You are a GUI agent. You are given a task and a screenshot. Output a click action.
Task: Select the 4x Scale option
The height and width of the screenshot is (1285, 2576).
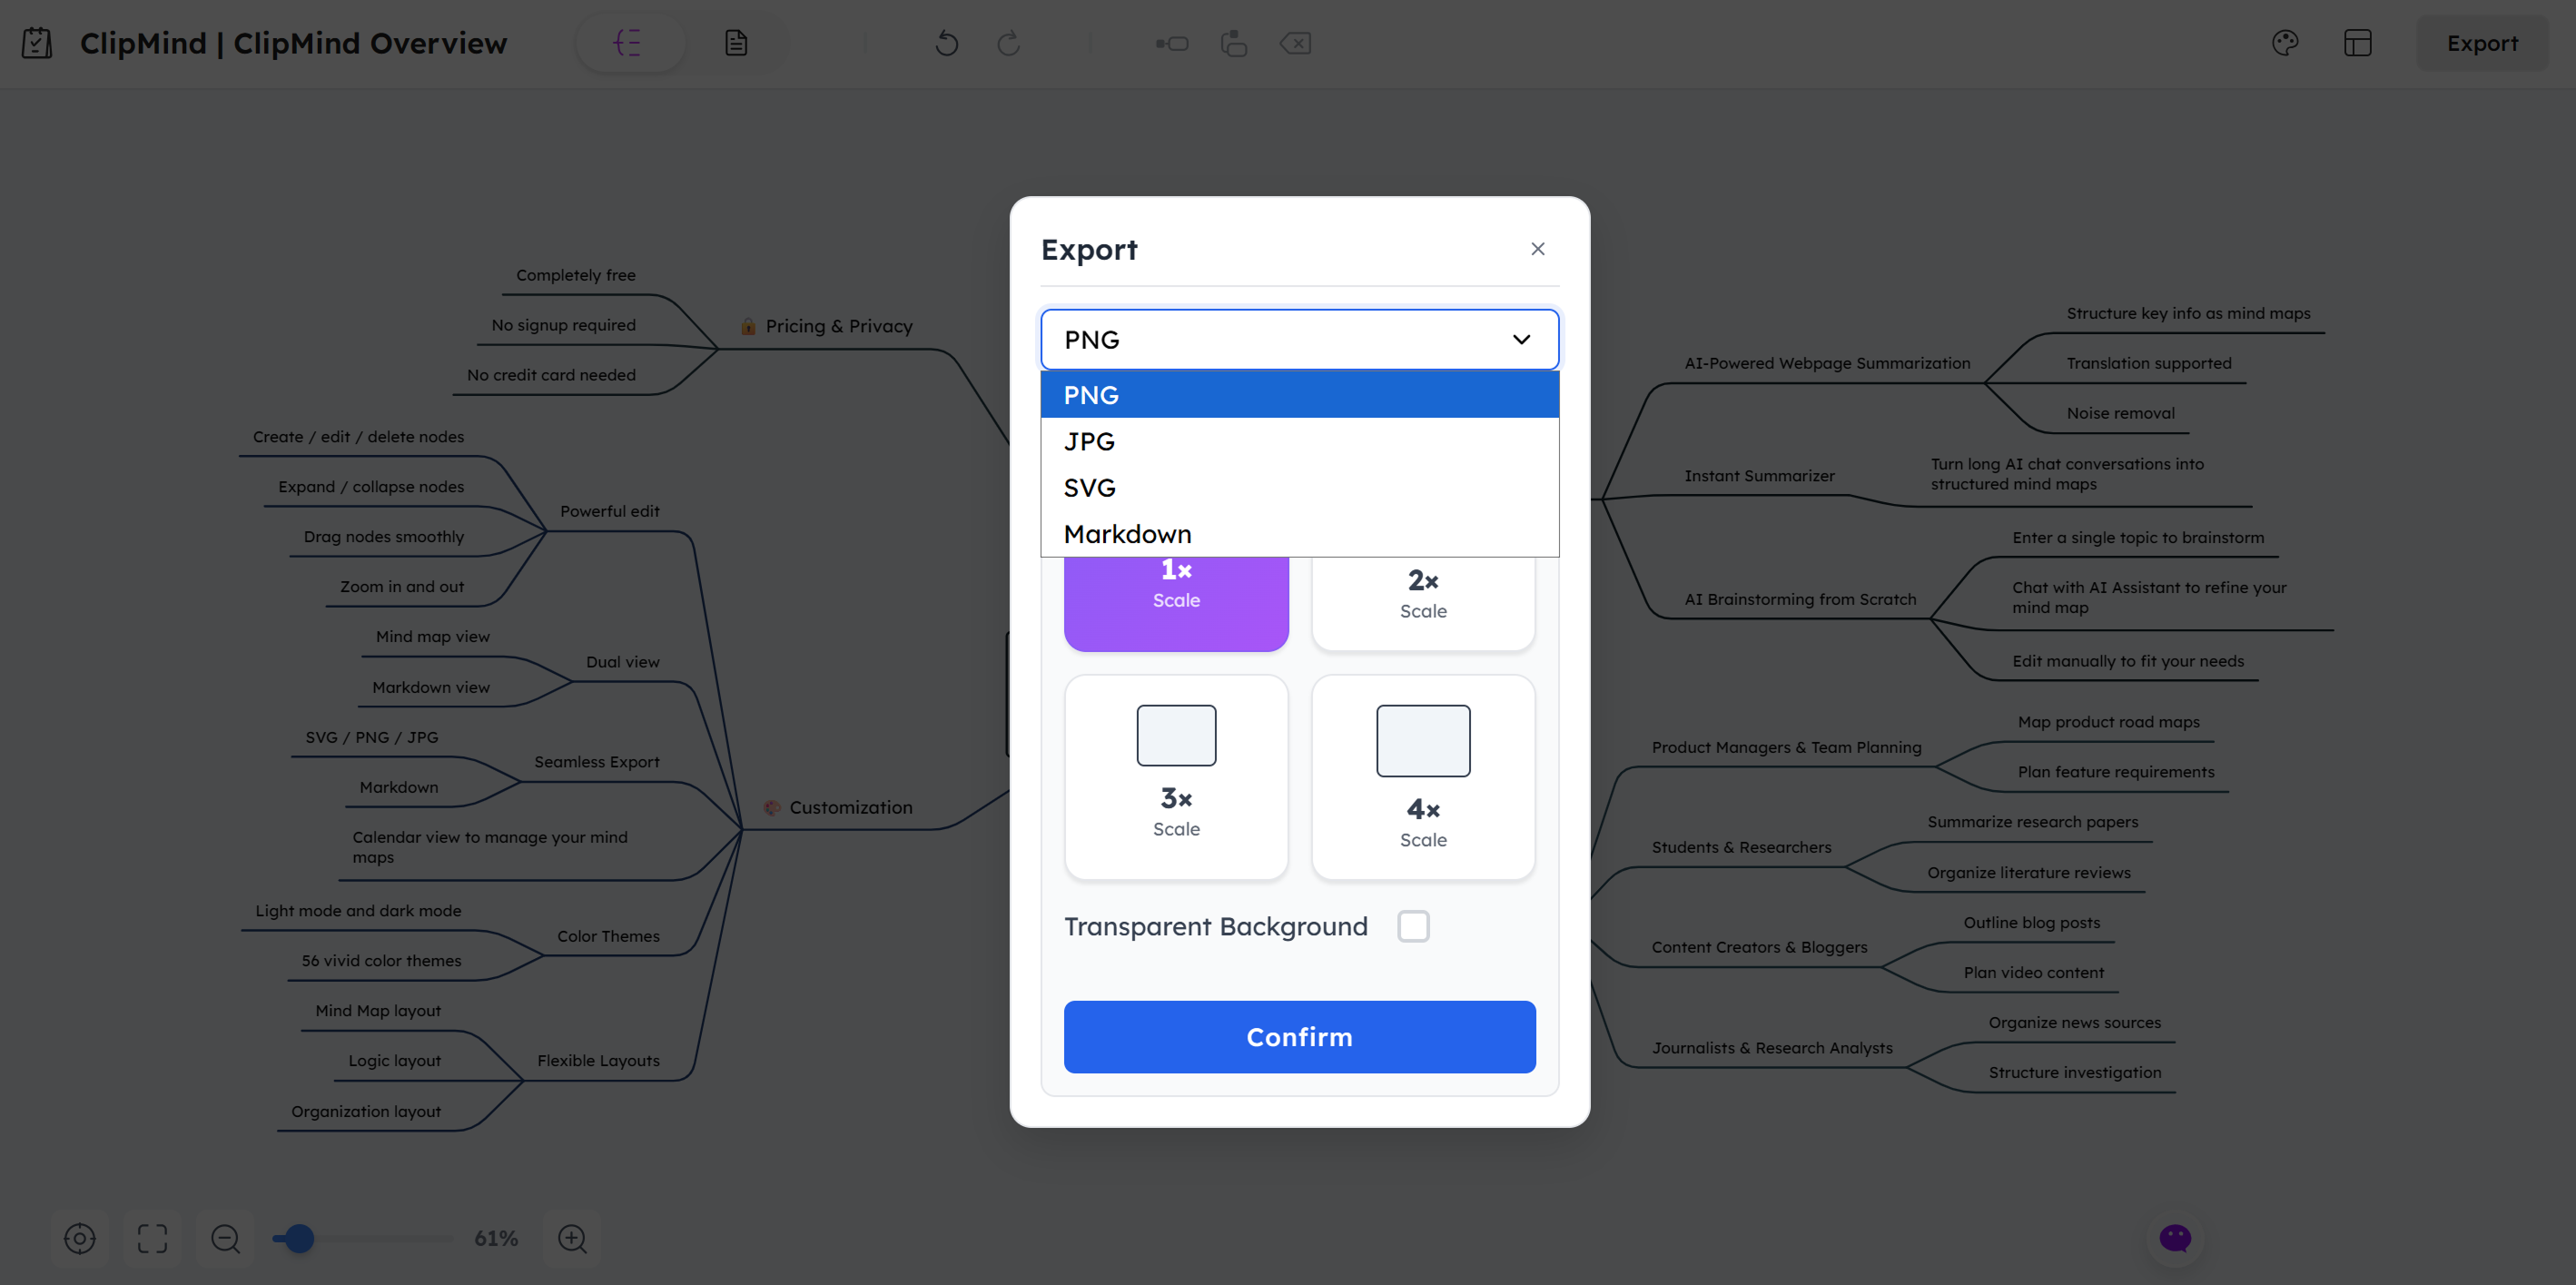click(x=1422, y=778)
